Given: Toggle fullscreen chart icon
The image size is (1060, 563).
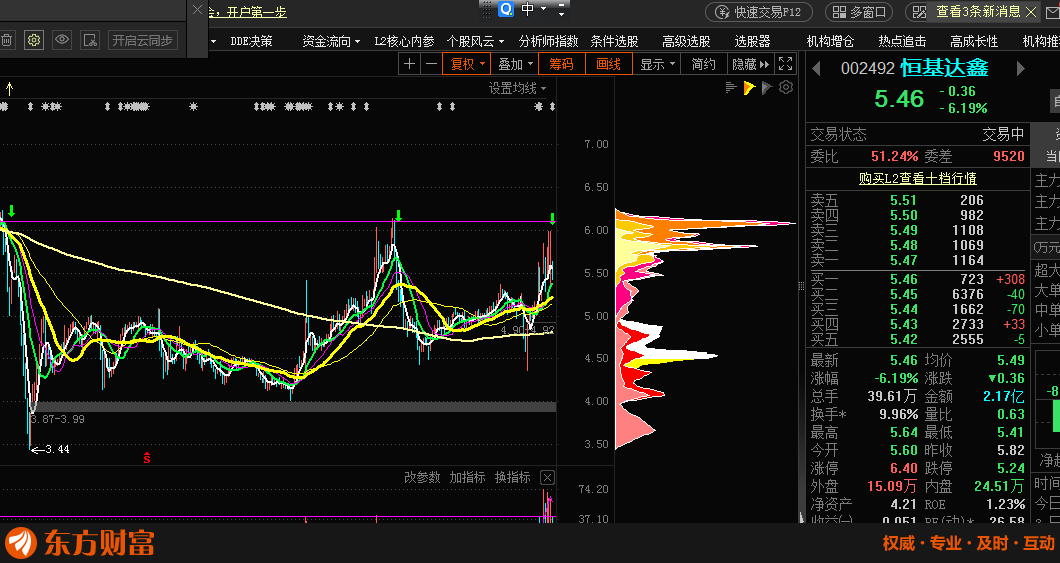Looking at the screenshot, I should 786,64.
